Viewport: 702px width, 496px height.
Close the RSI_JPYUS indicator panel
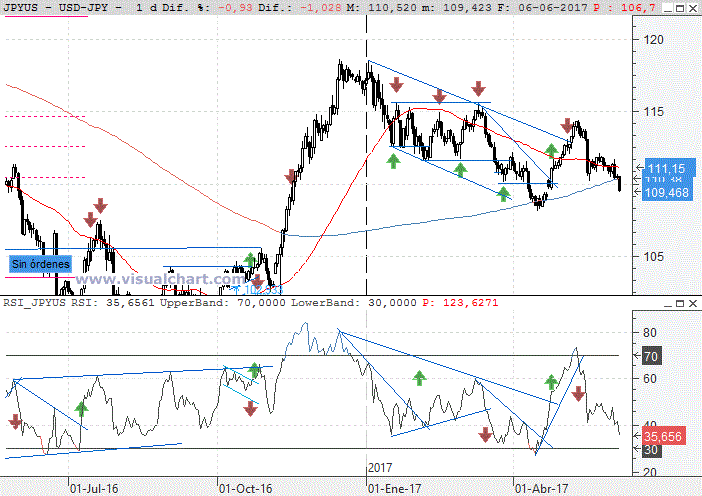(692, 304)
